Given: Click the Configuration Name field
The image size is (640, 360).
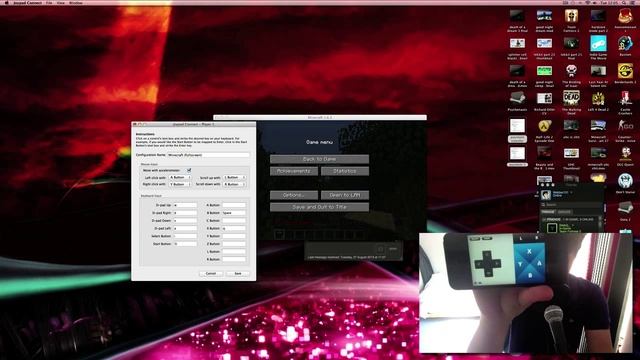Looking at the screenshot, I should pos(208,155).
